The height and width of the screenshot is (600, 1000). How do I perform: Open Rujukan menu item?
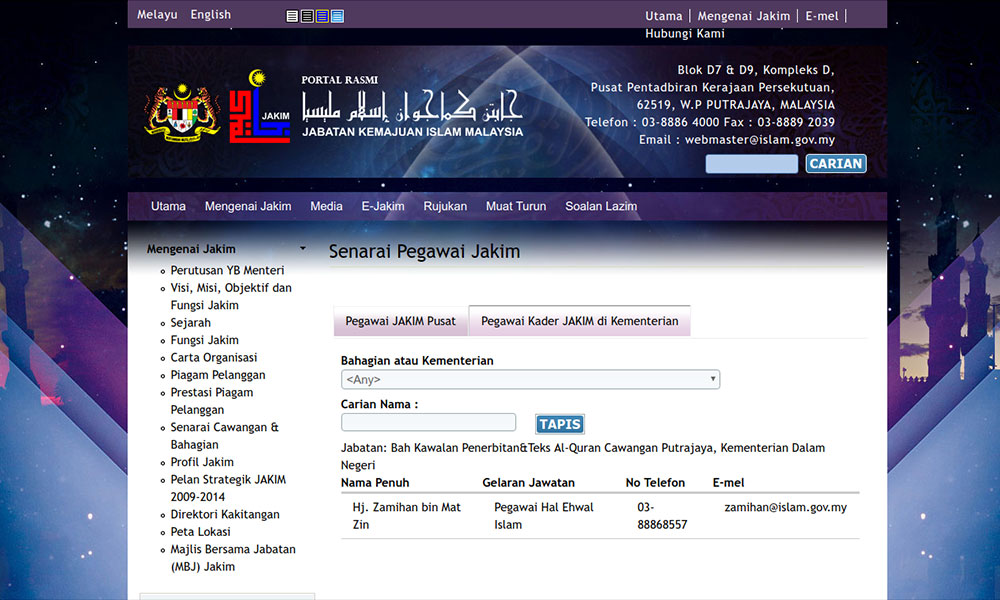click(445, 207)
